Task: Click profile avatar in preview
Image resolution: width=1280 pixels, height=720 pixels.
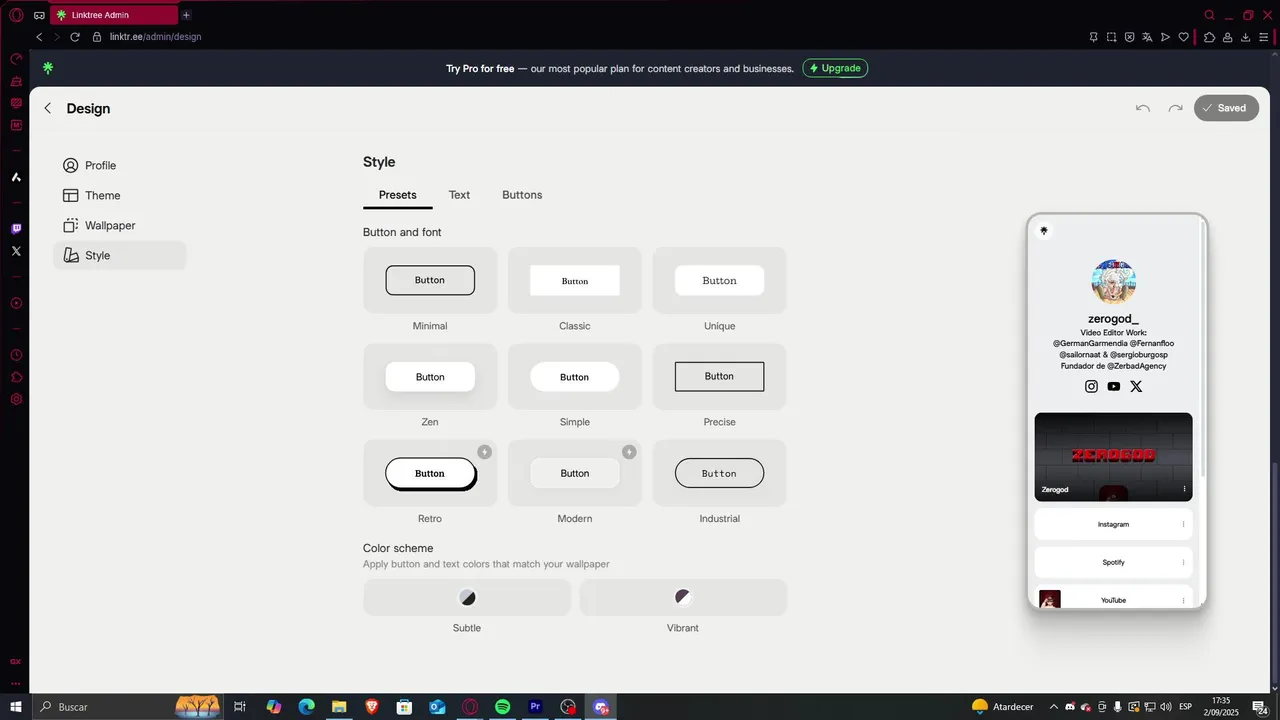Action: tap(1114, 282)
